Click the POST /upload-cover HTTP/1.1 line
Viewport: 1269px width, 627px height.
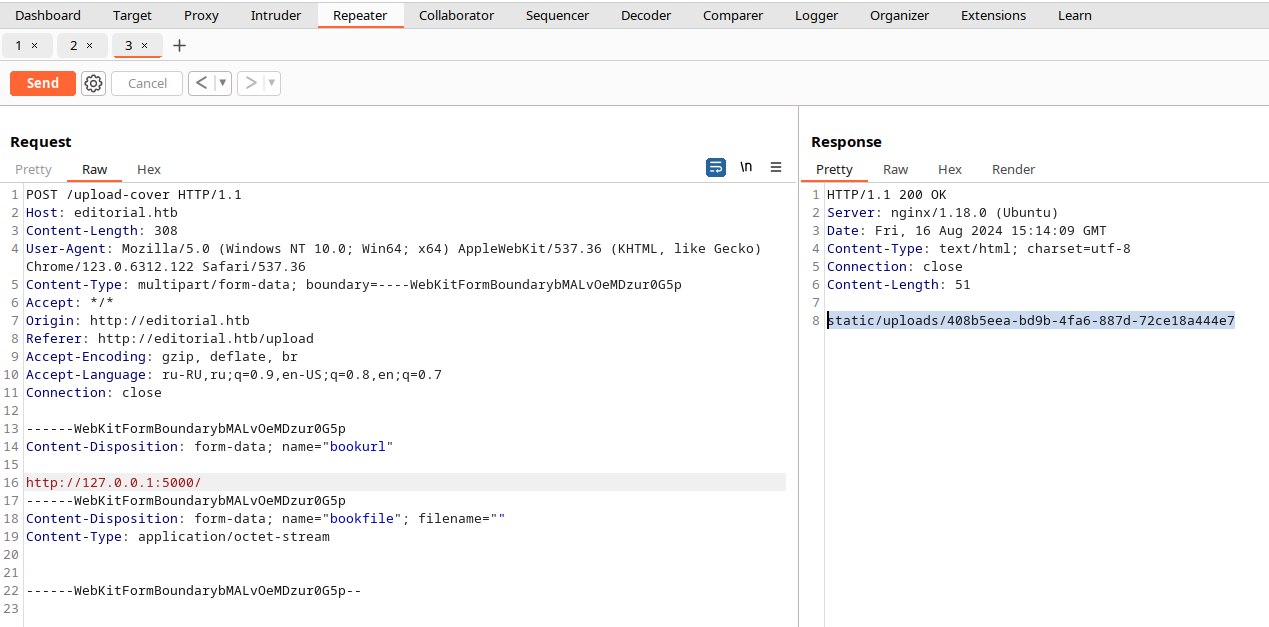[x=134, y=195]
